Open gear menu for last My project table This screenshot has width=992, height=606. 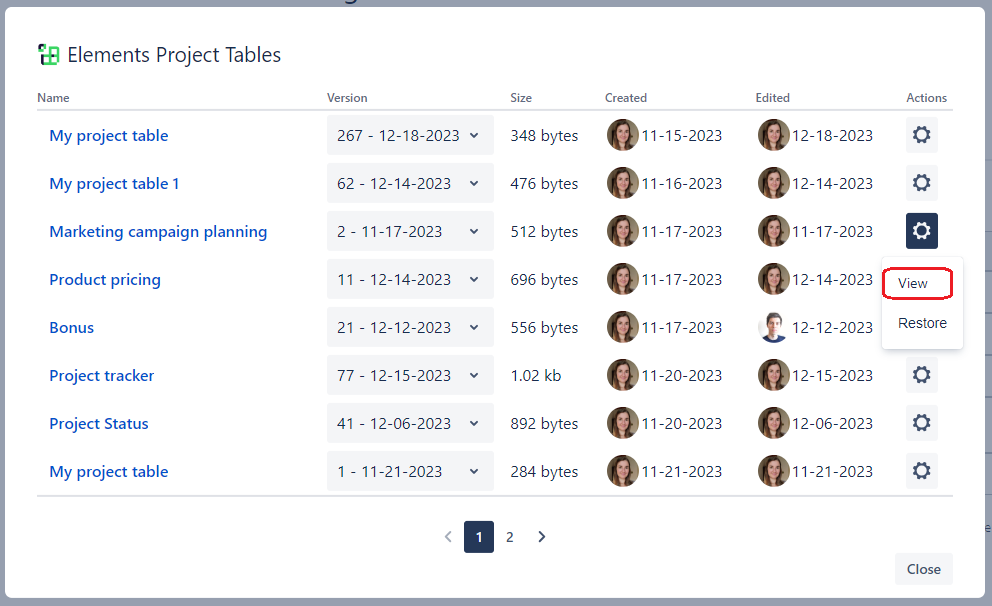pyautogui.click(x=921, y=471)
